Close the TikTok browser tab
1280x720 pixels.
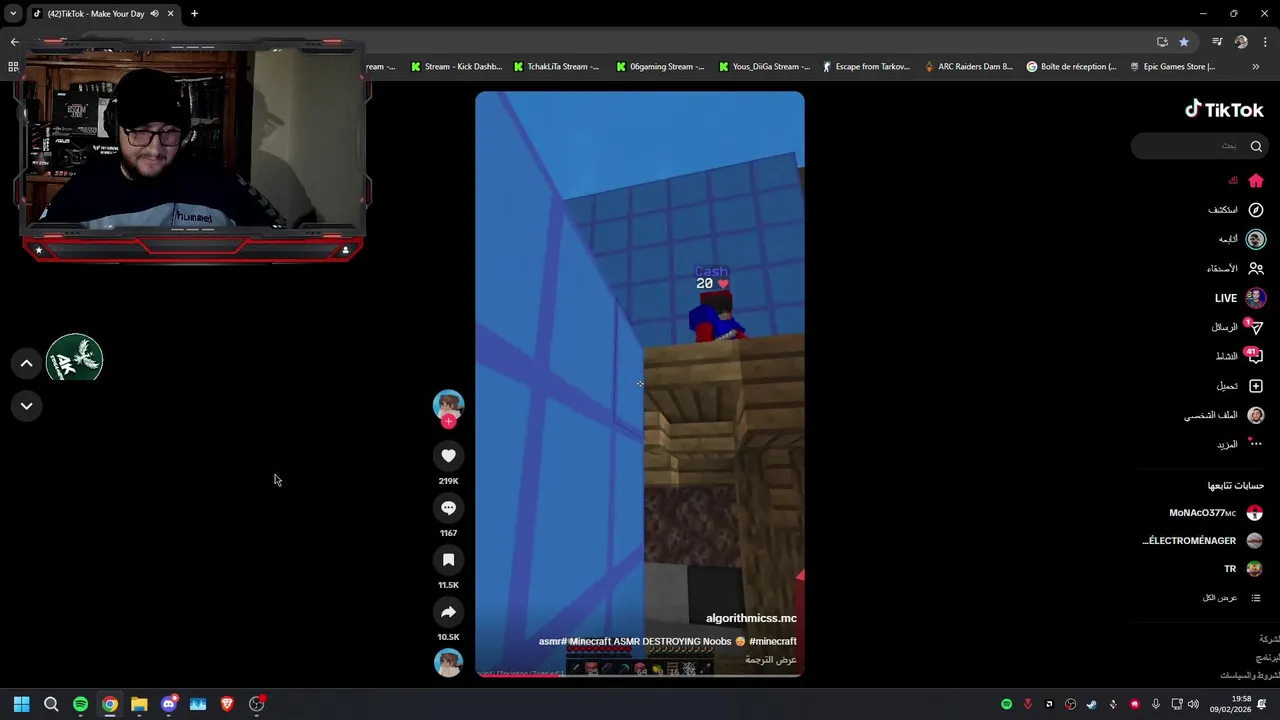point(170,14)
